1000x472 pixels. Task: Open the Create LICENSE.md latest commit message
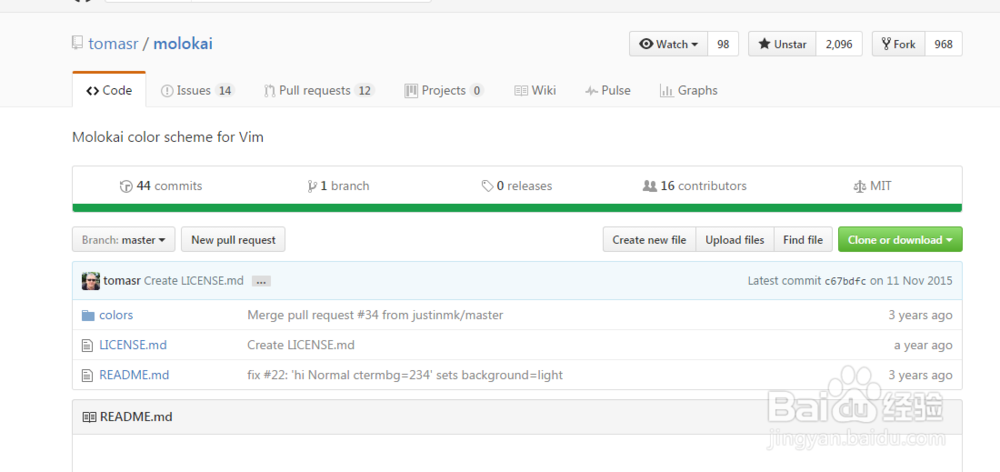[x=194, y=281]
